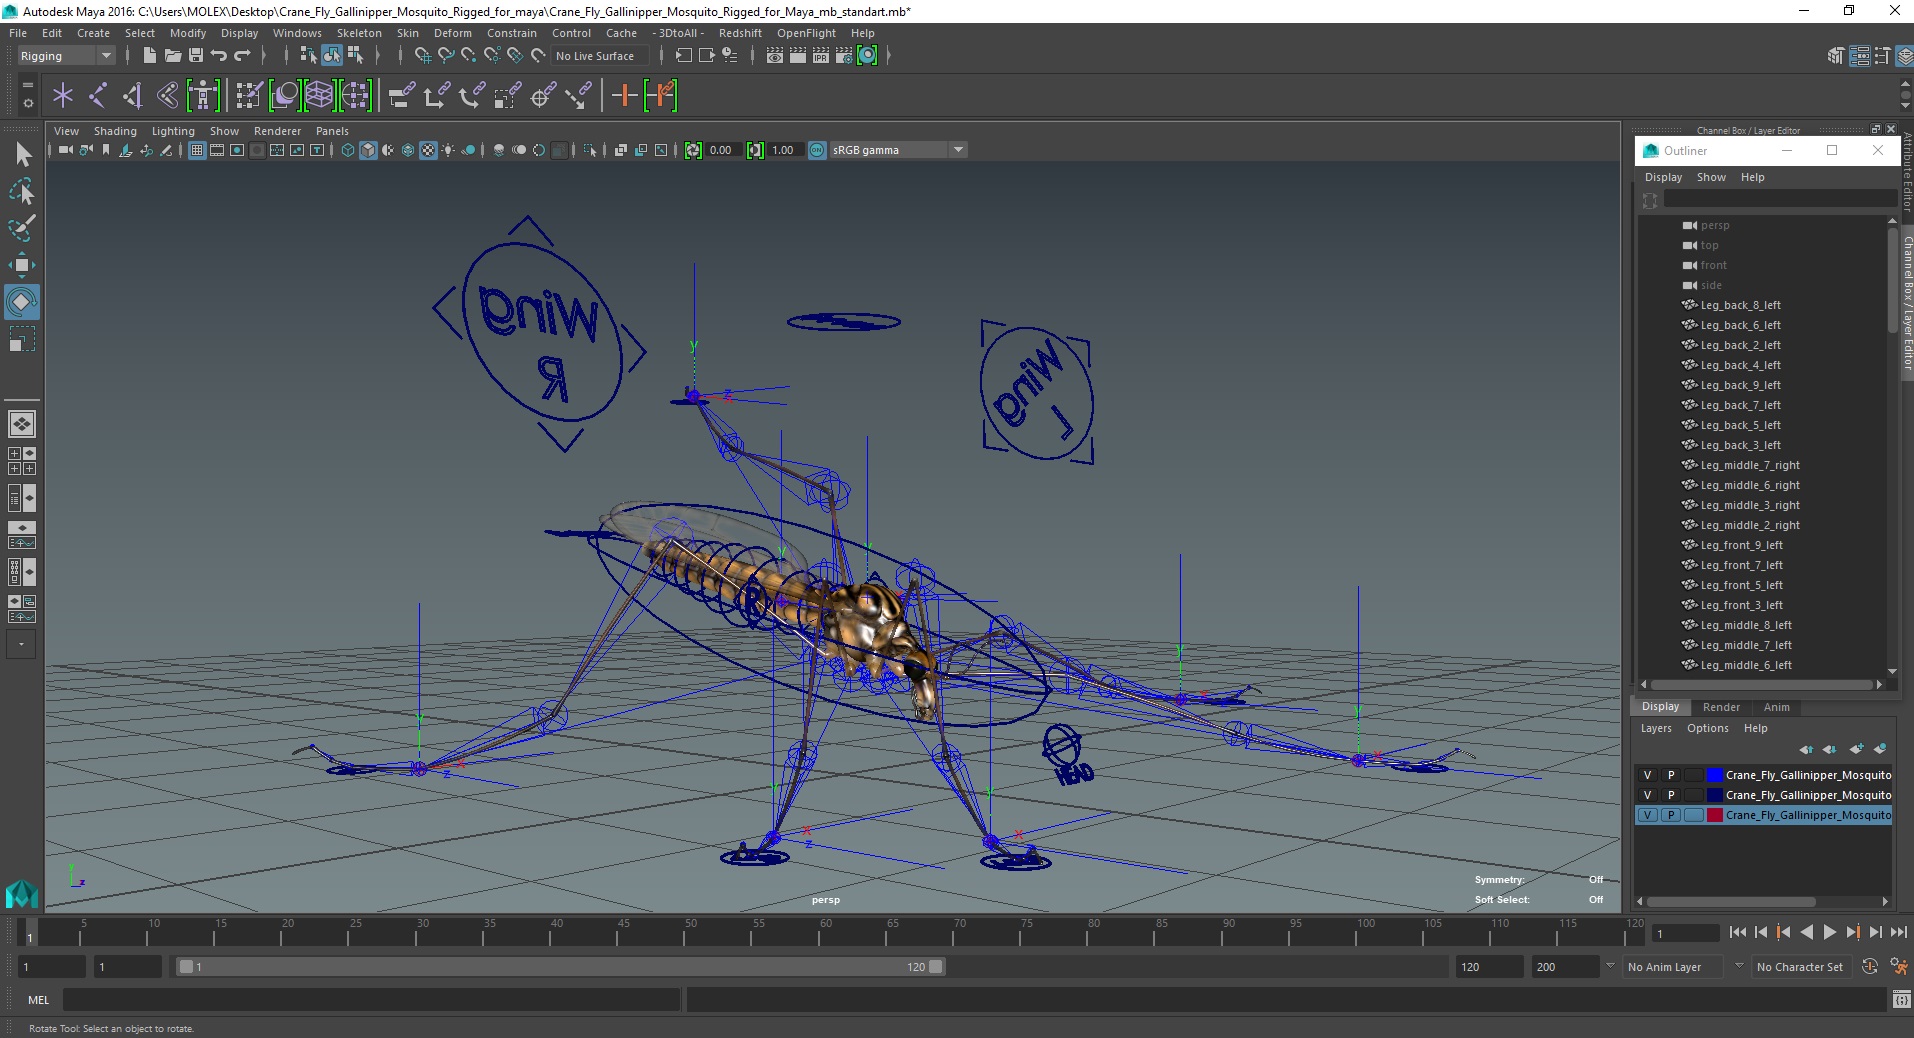Toggle textured display in viewport
The image size is (1914, 1038).
coord(428,150)
